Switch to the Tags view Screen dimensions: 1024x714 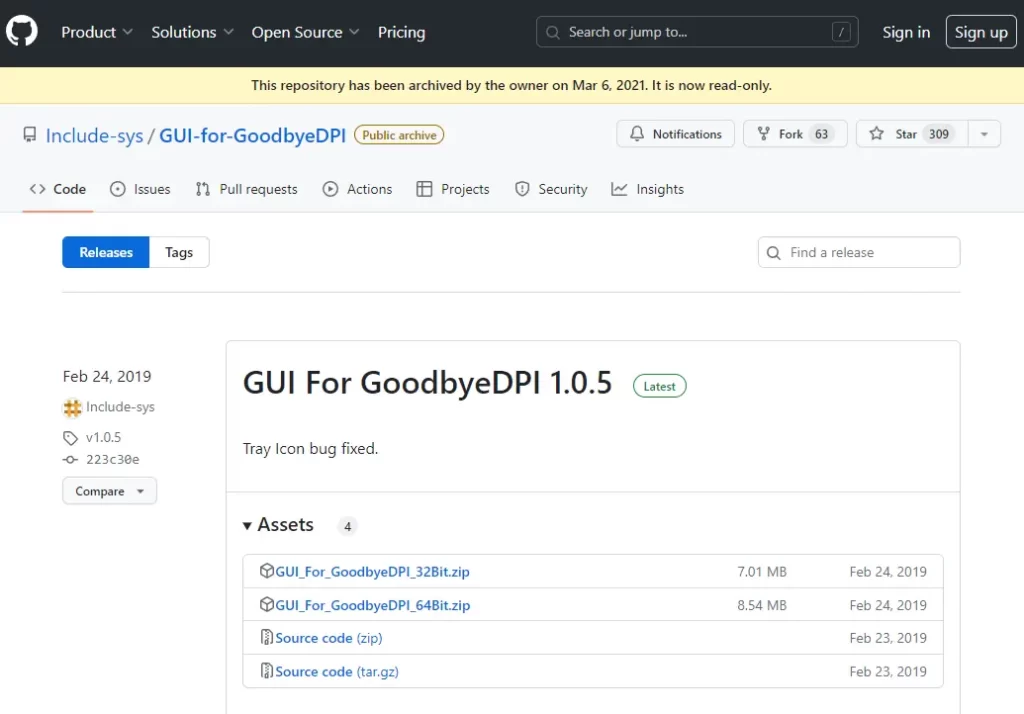[x=179, y=252]
